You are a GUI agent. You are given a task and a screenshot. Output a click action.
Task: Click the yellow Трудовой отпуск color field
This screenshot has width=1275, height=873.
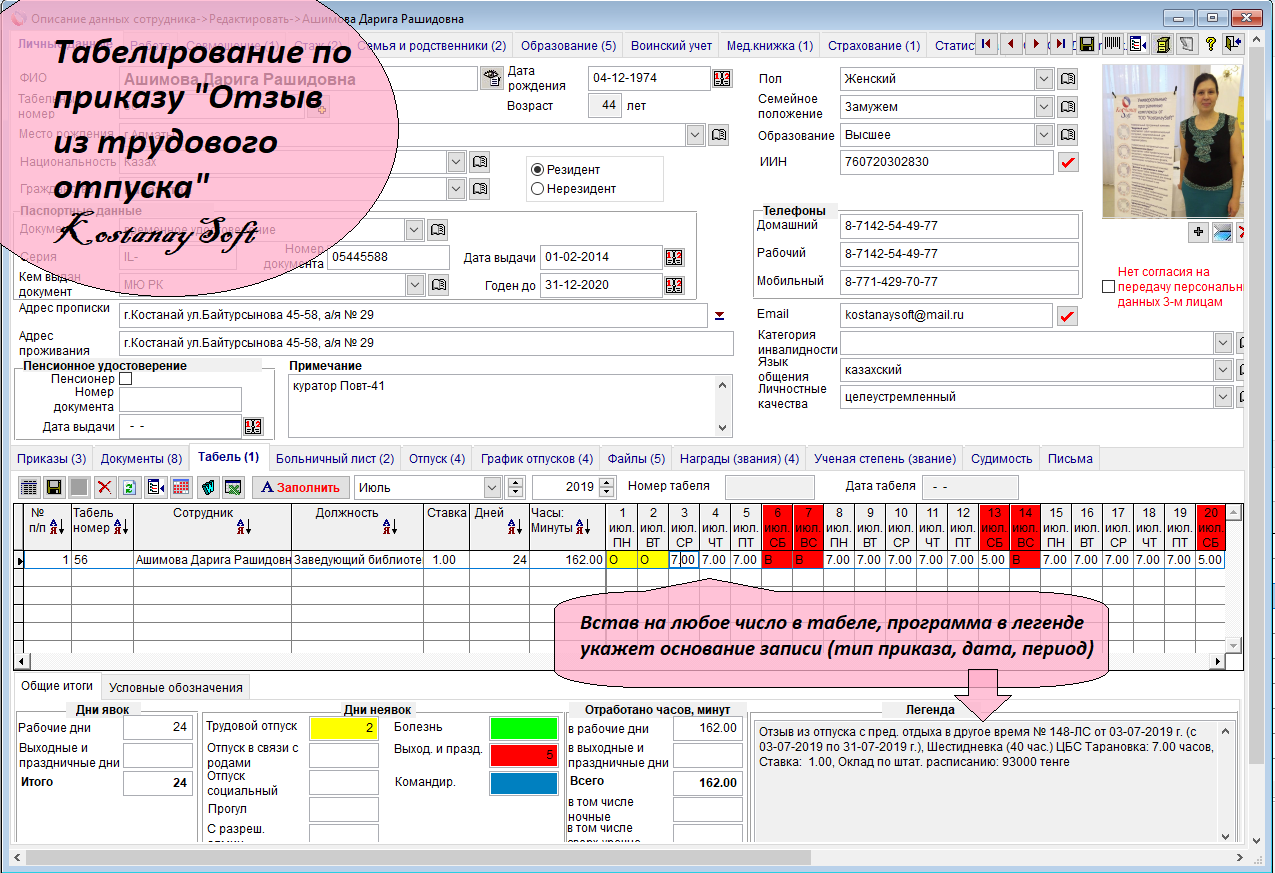343,728
